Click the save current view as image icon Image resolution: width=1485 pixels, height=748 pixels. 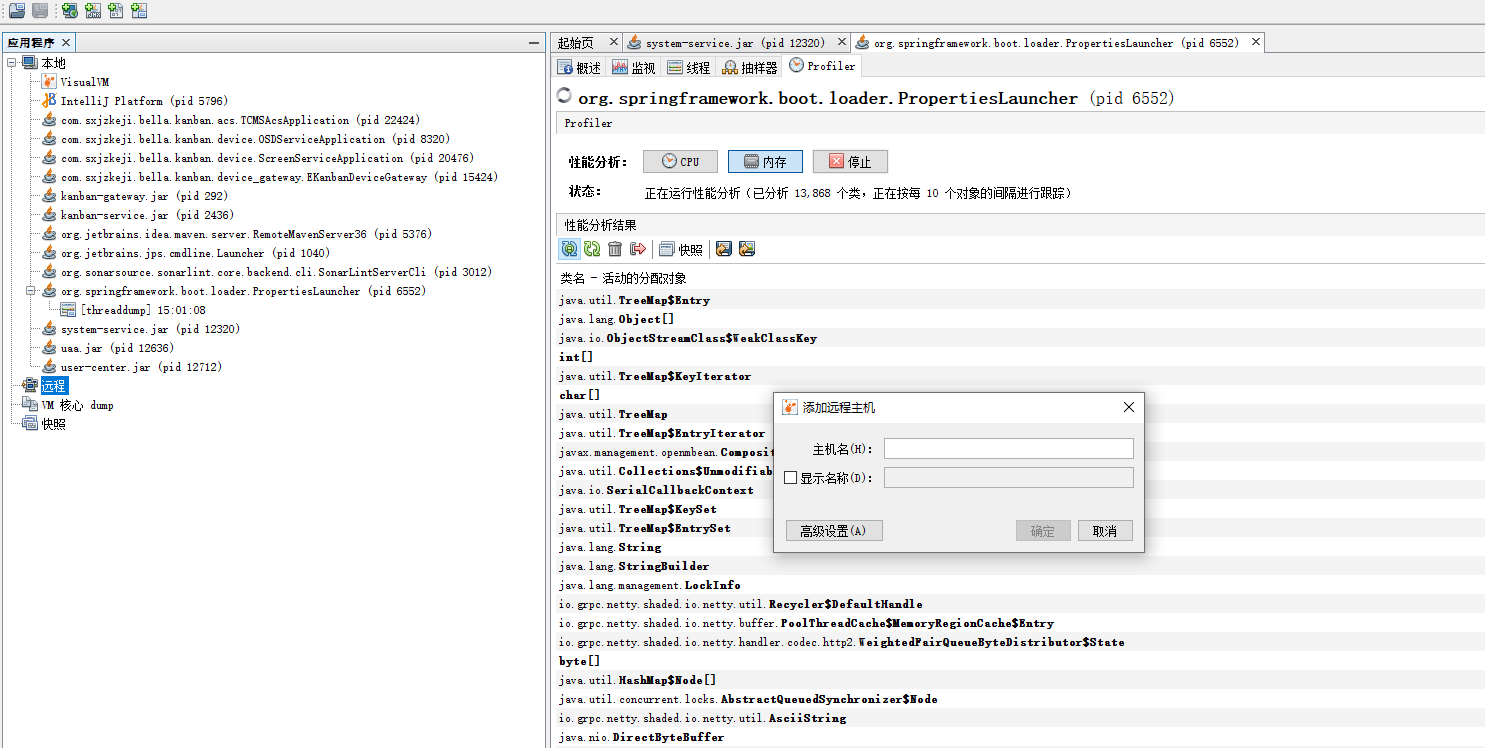click(x=746, y=248)
